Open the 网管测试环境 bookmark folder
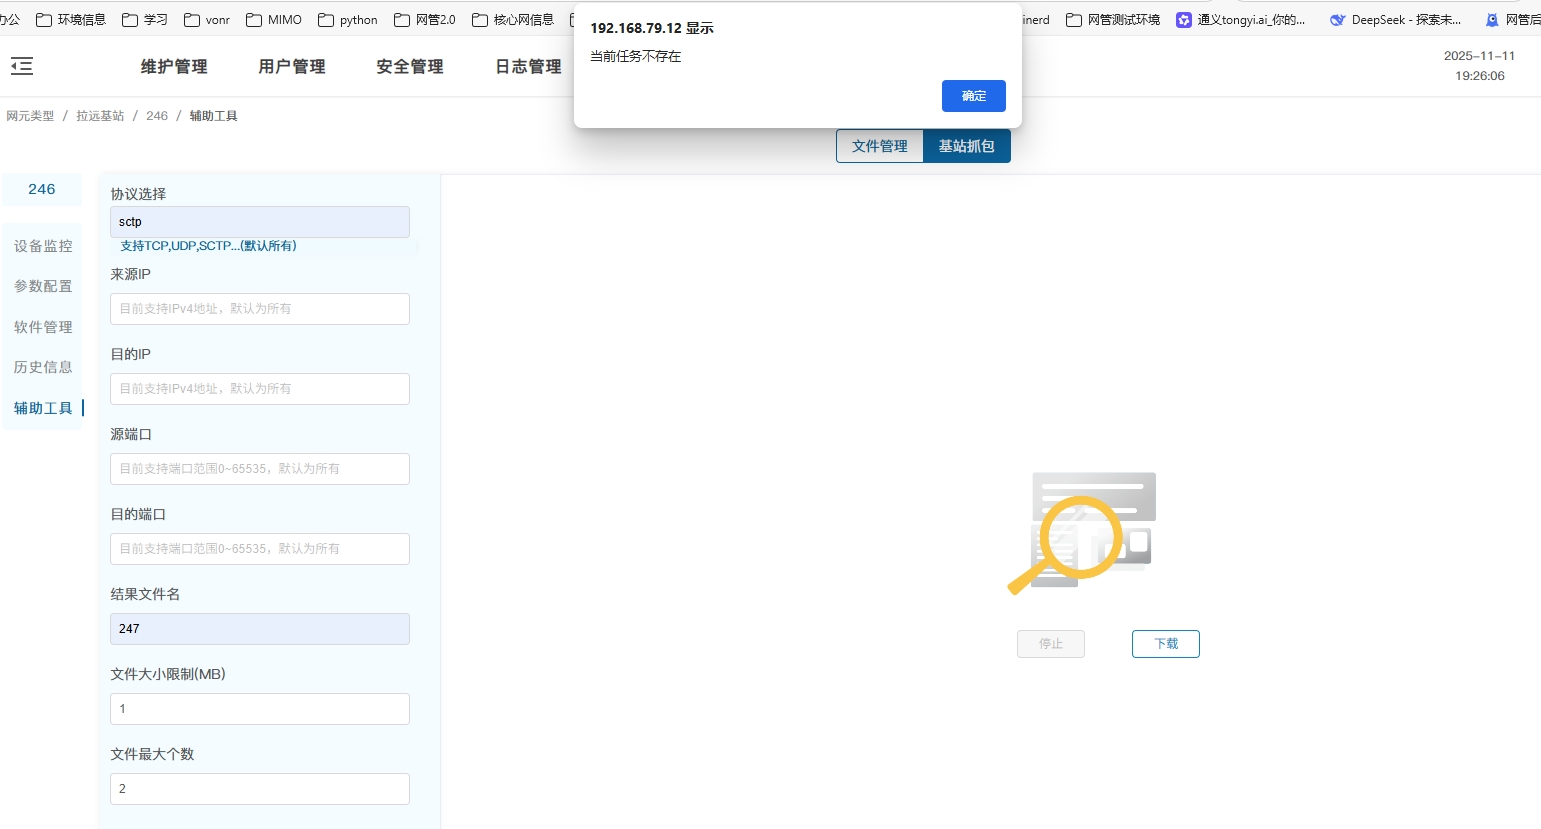This screenshot has height=829, width=1541. [1113, 20]
